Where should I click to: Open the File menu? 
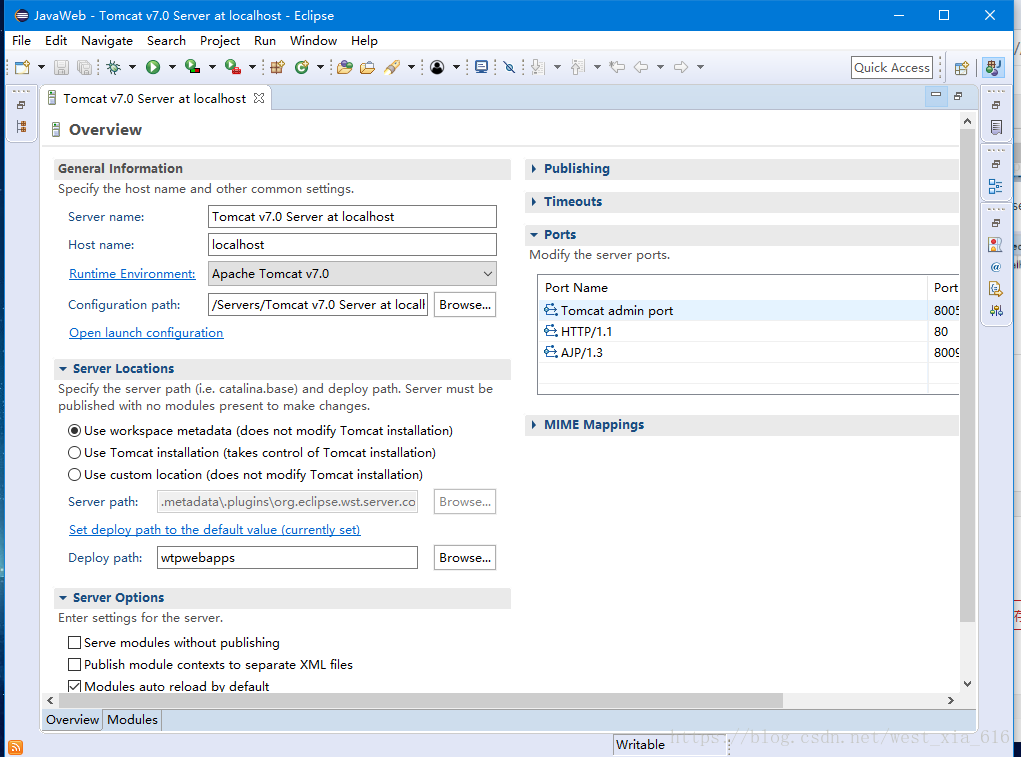[21, 40]
